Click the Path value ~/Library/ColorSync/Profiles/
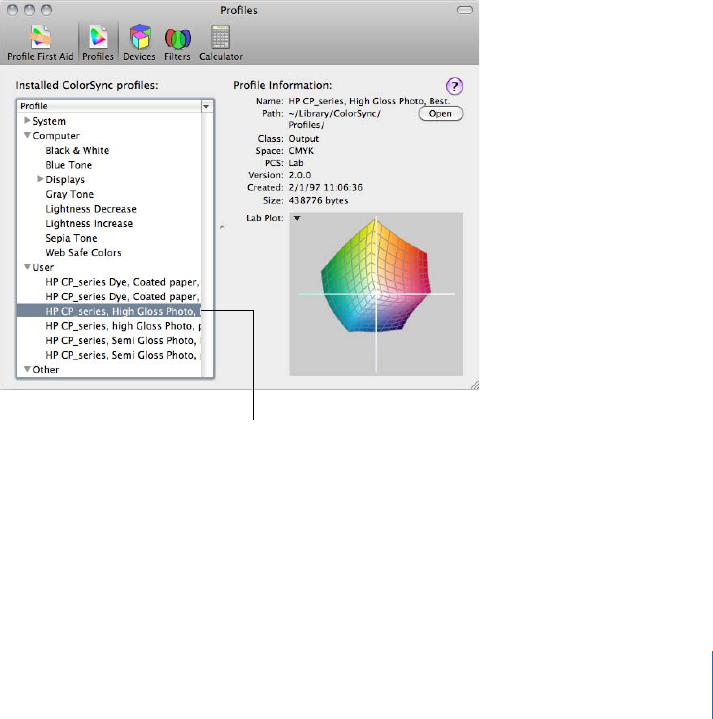Image resolution: width=713 pixels, height=719 pixels. [335, 119]
